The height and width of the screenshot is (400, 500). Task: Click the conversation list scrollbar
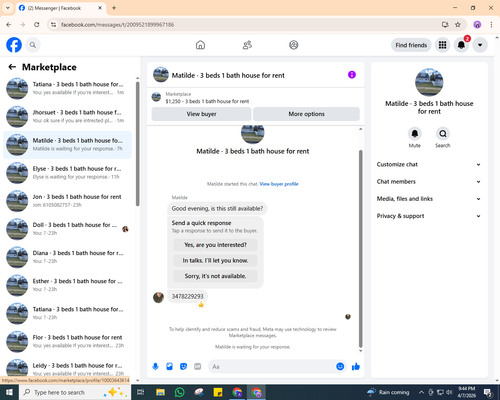138,143
